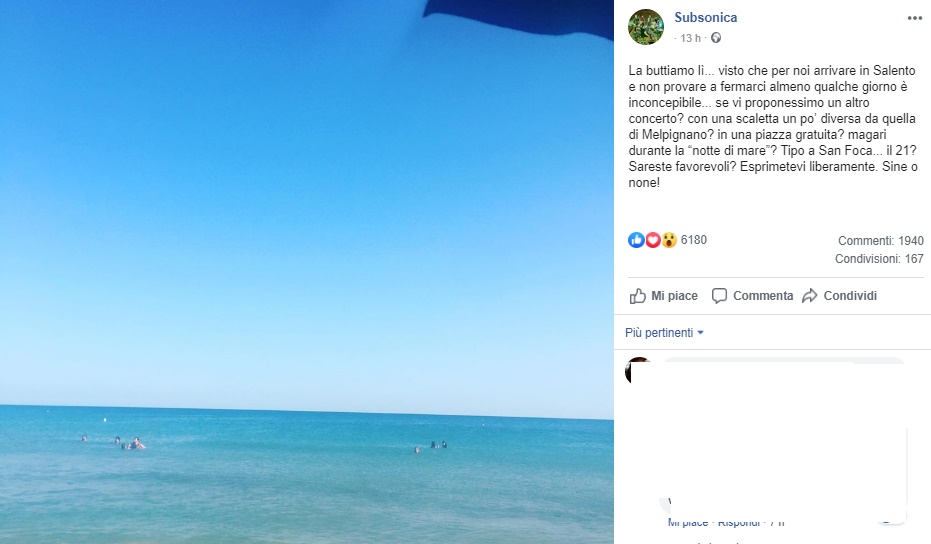
Task: Select the Commenta button text
Action: pos(763,296)
